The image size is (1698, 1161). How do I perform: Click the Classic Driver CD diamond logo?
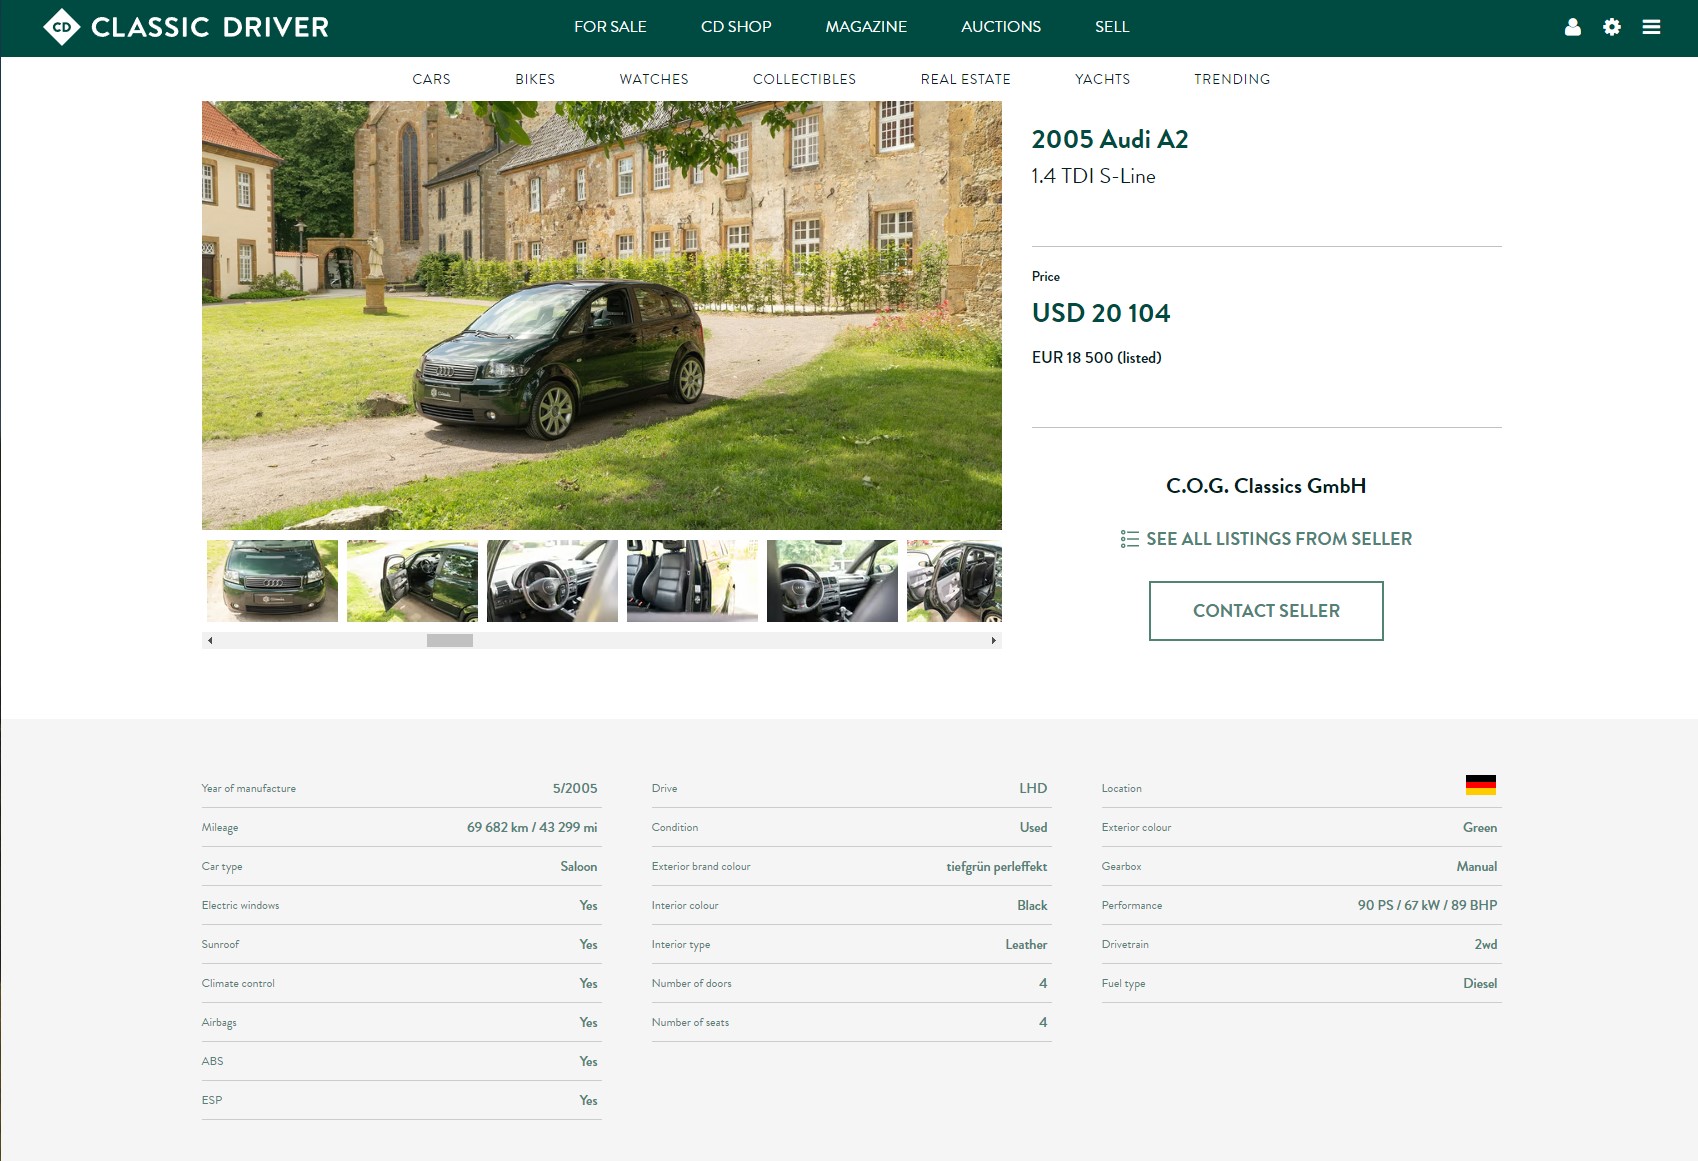click(x=62, y=27)
